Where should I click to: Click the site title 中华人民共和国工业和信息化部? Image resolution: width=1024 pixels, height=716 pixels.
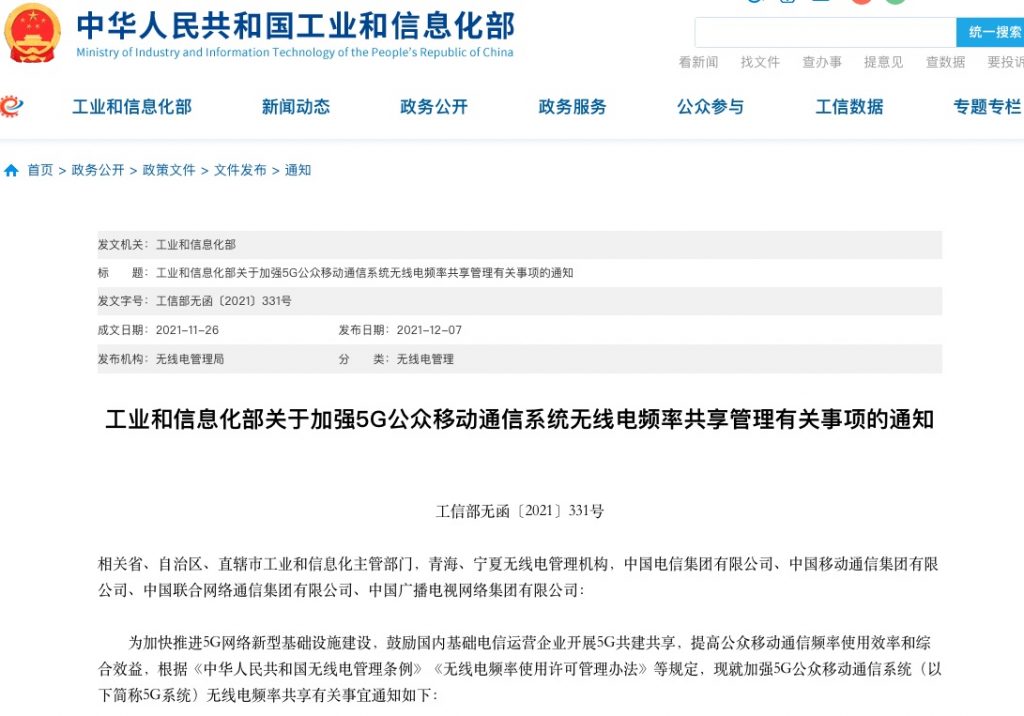click(296, 25)
